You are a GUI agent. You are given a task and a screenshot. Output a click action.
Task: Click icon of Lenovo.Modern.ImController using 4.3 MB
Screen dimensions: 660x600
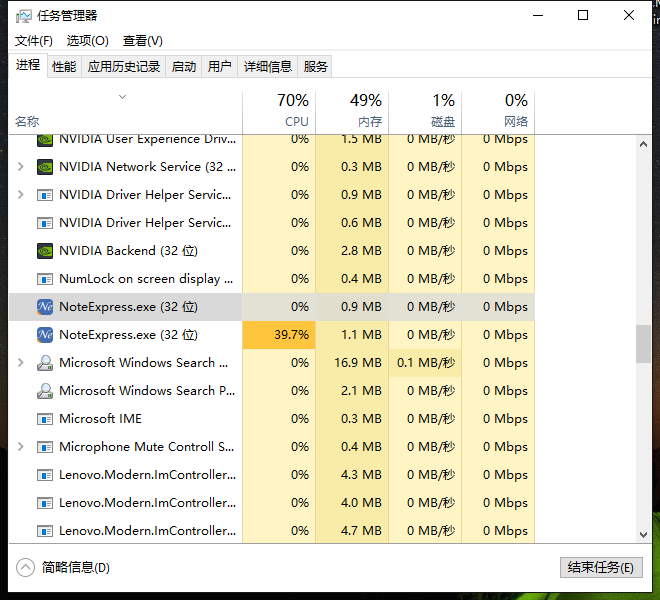(45, 475)
